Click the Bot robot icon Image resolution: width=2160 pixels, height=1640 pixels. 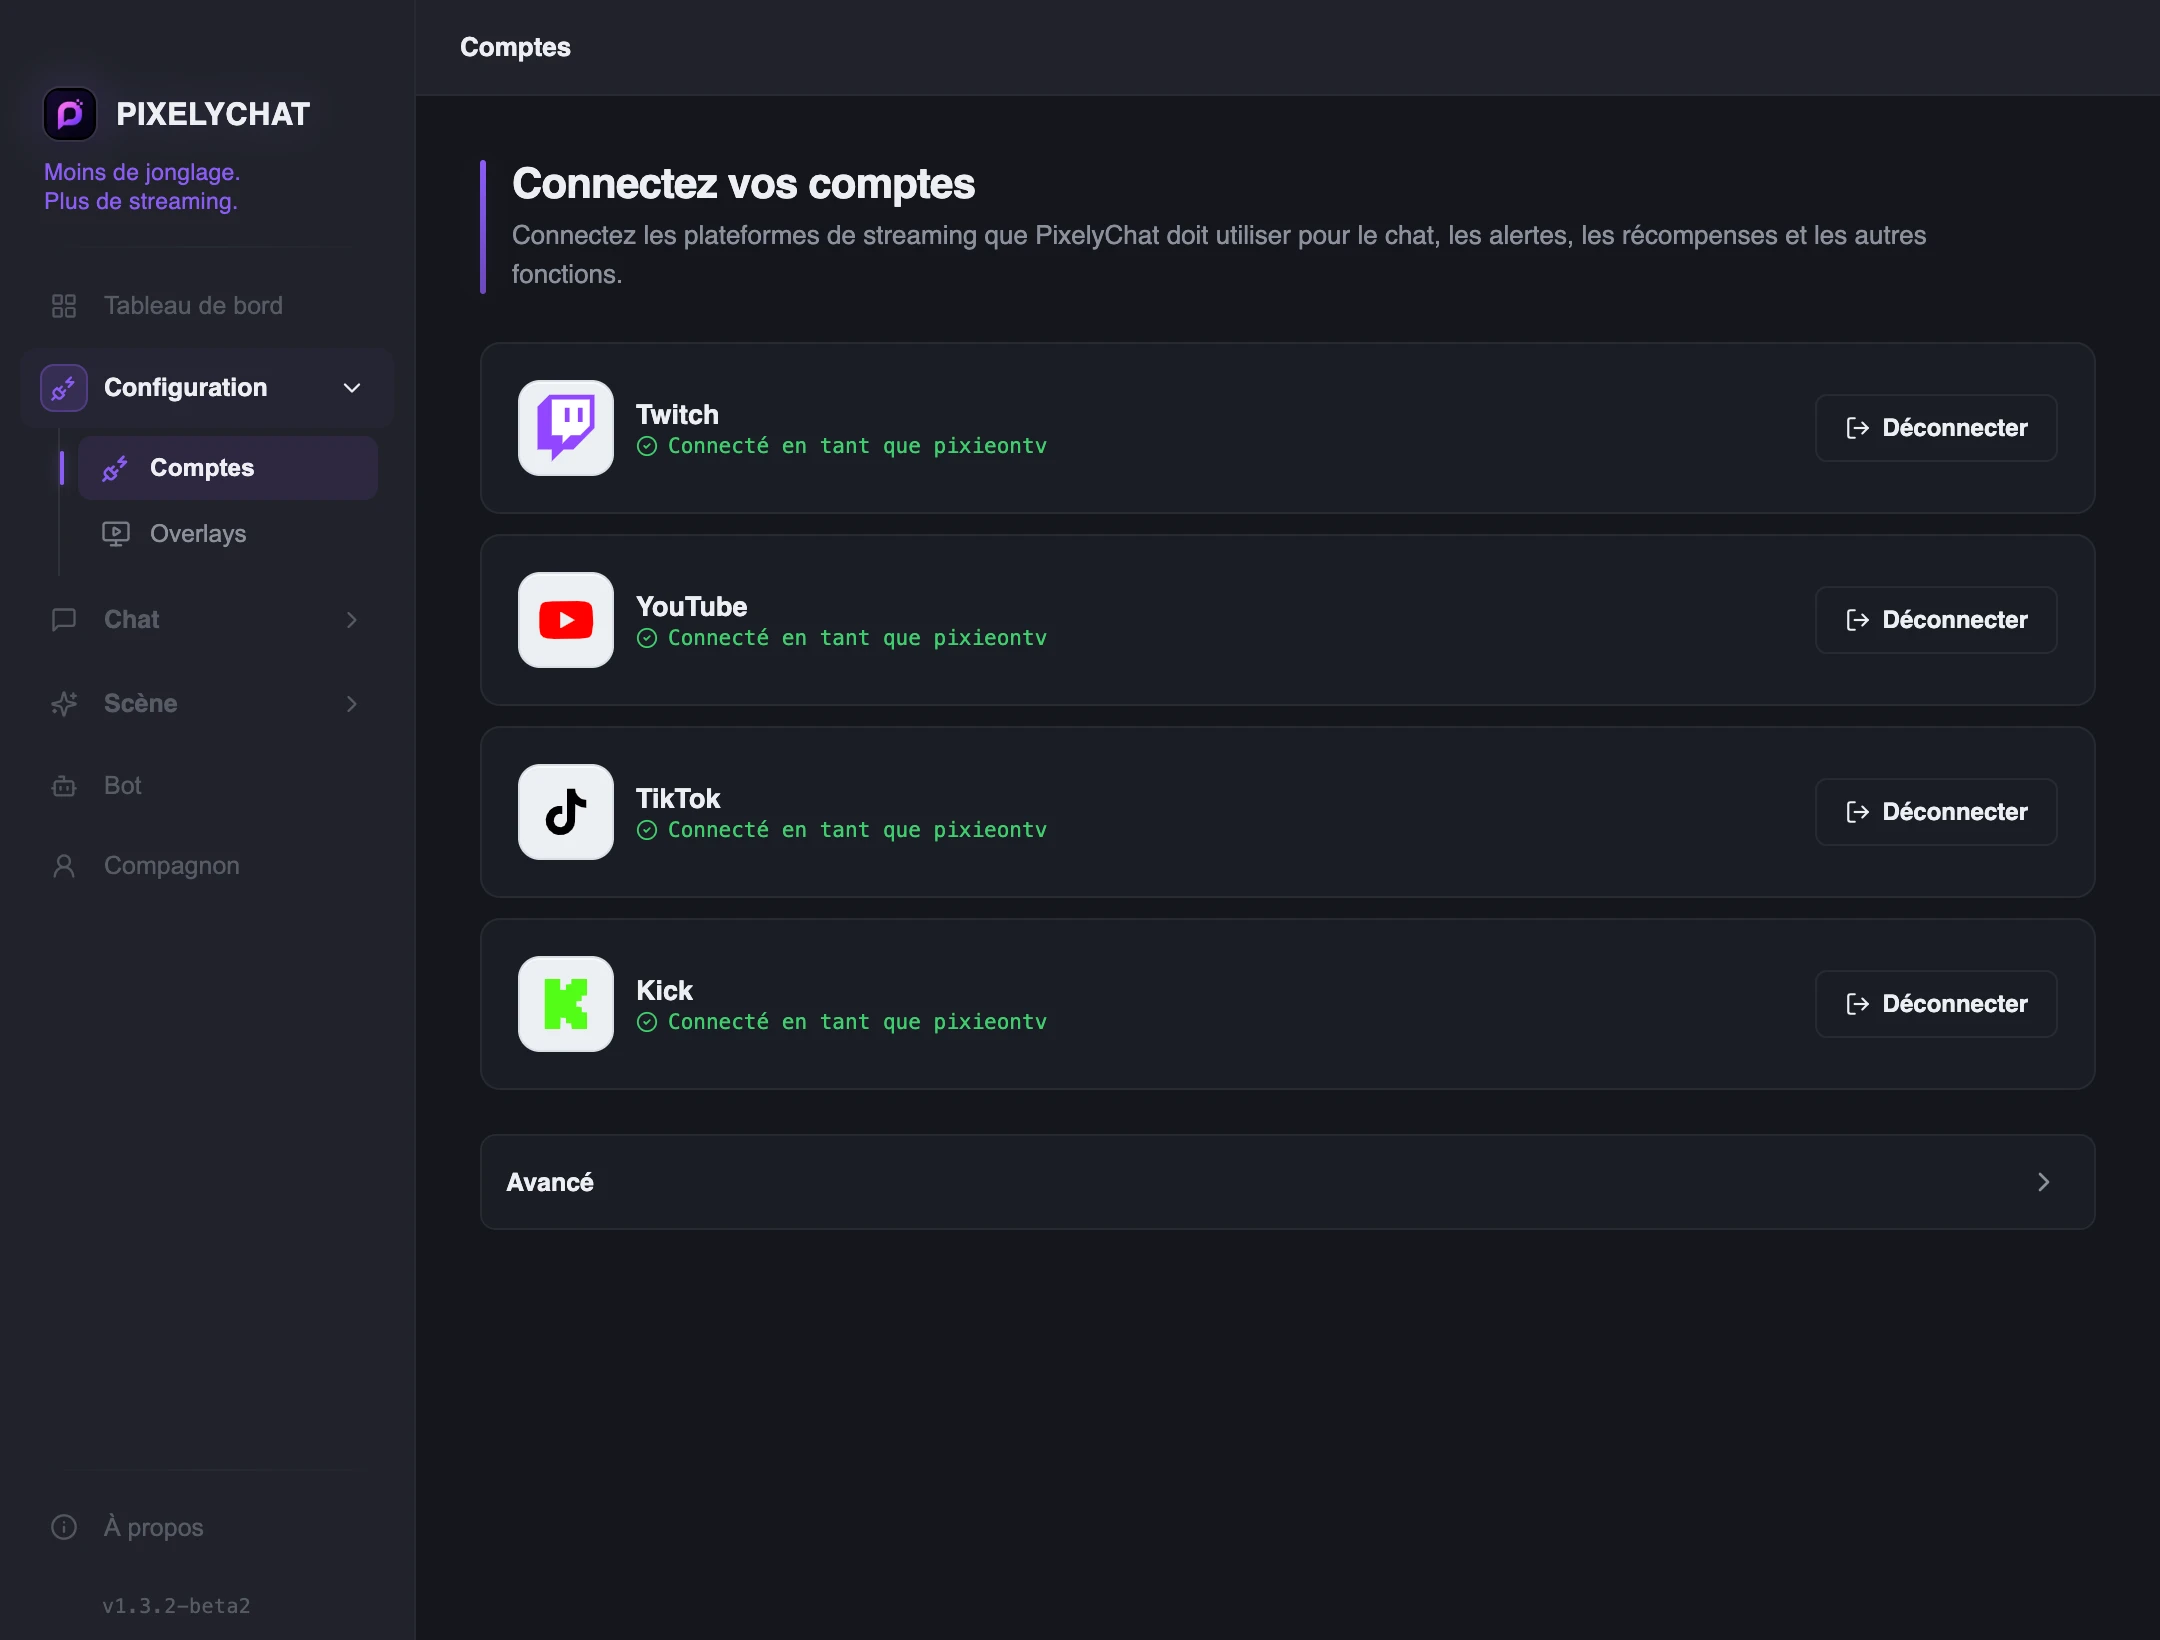[x=64, y=786]
